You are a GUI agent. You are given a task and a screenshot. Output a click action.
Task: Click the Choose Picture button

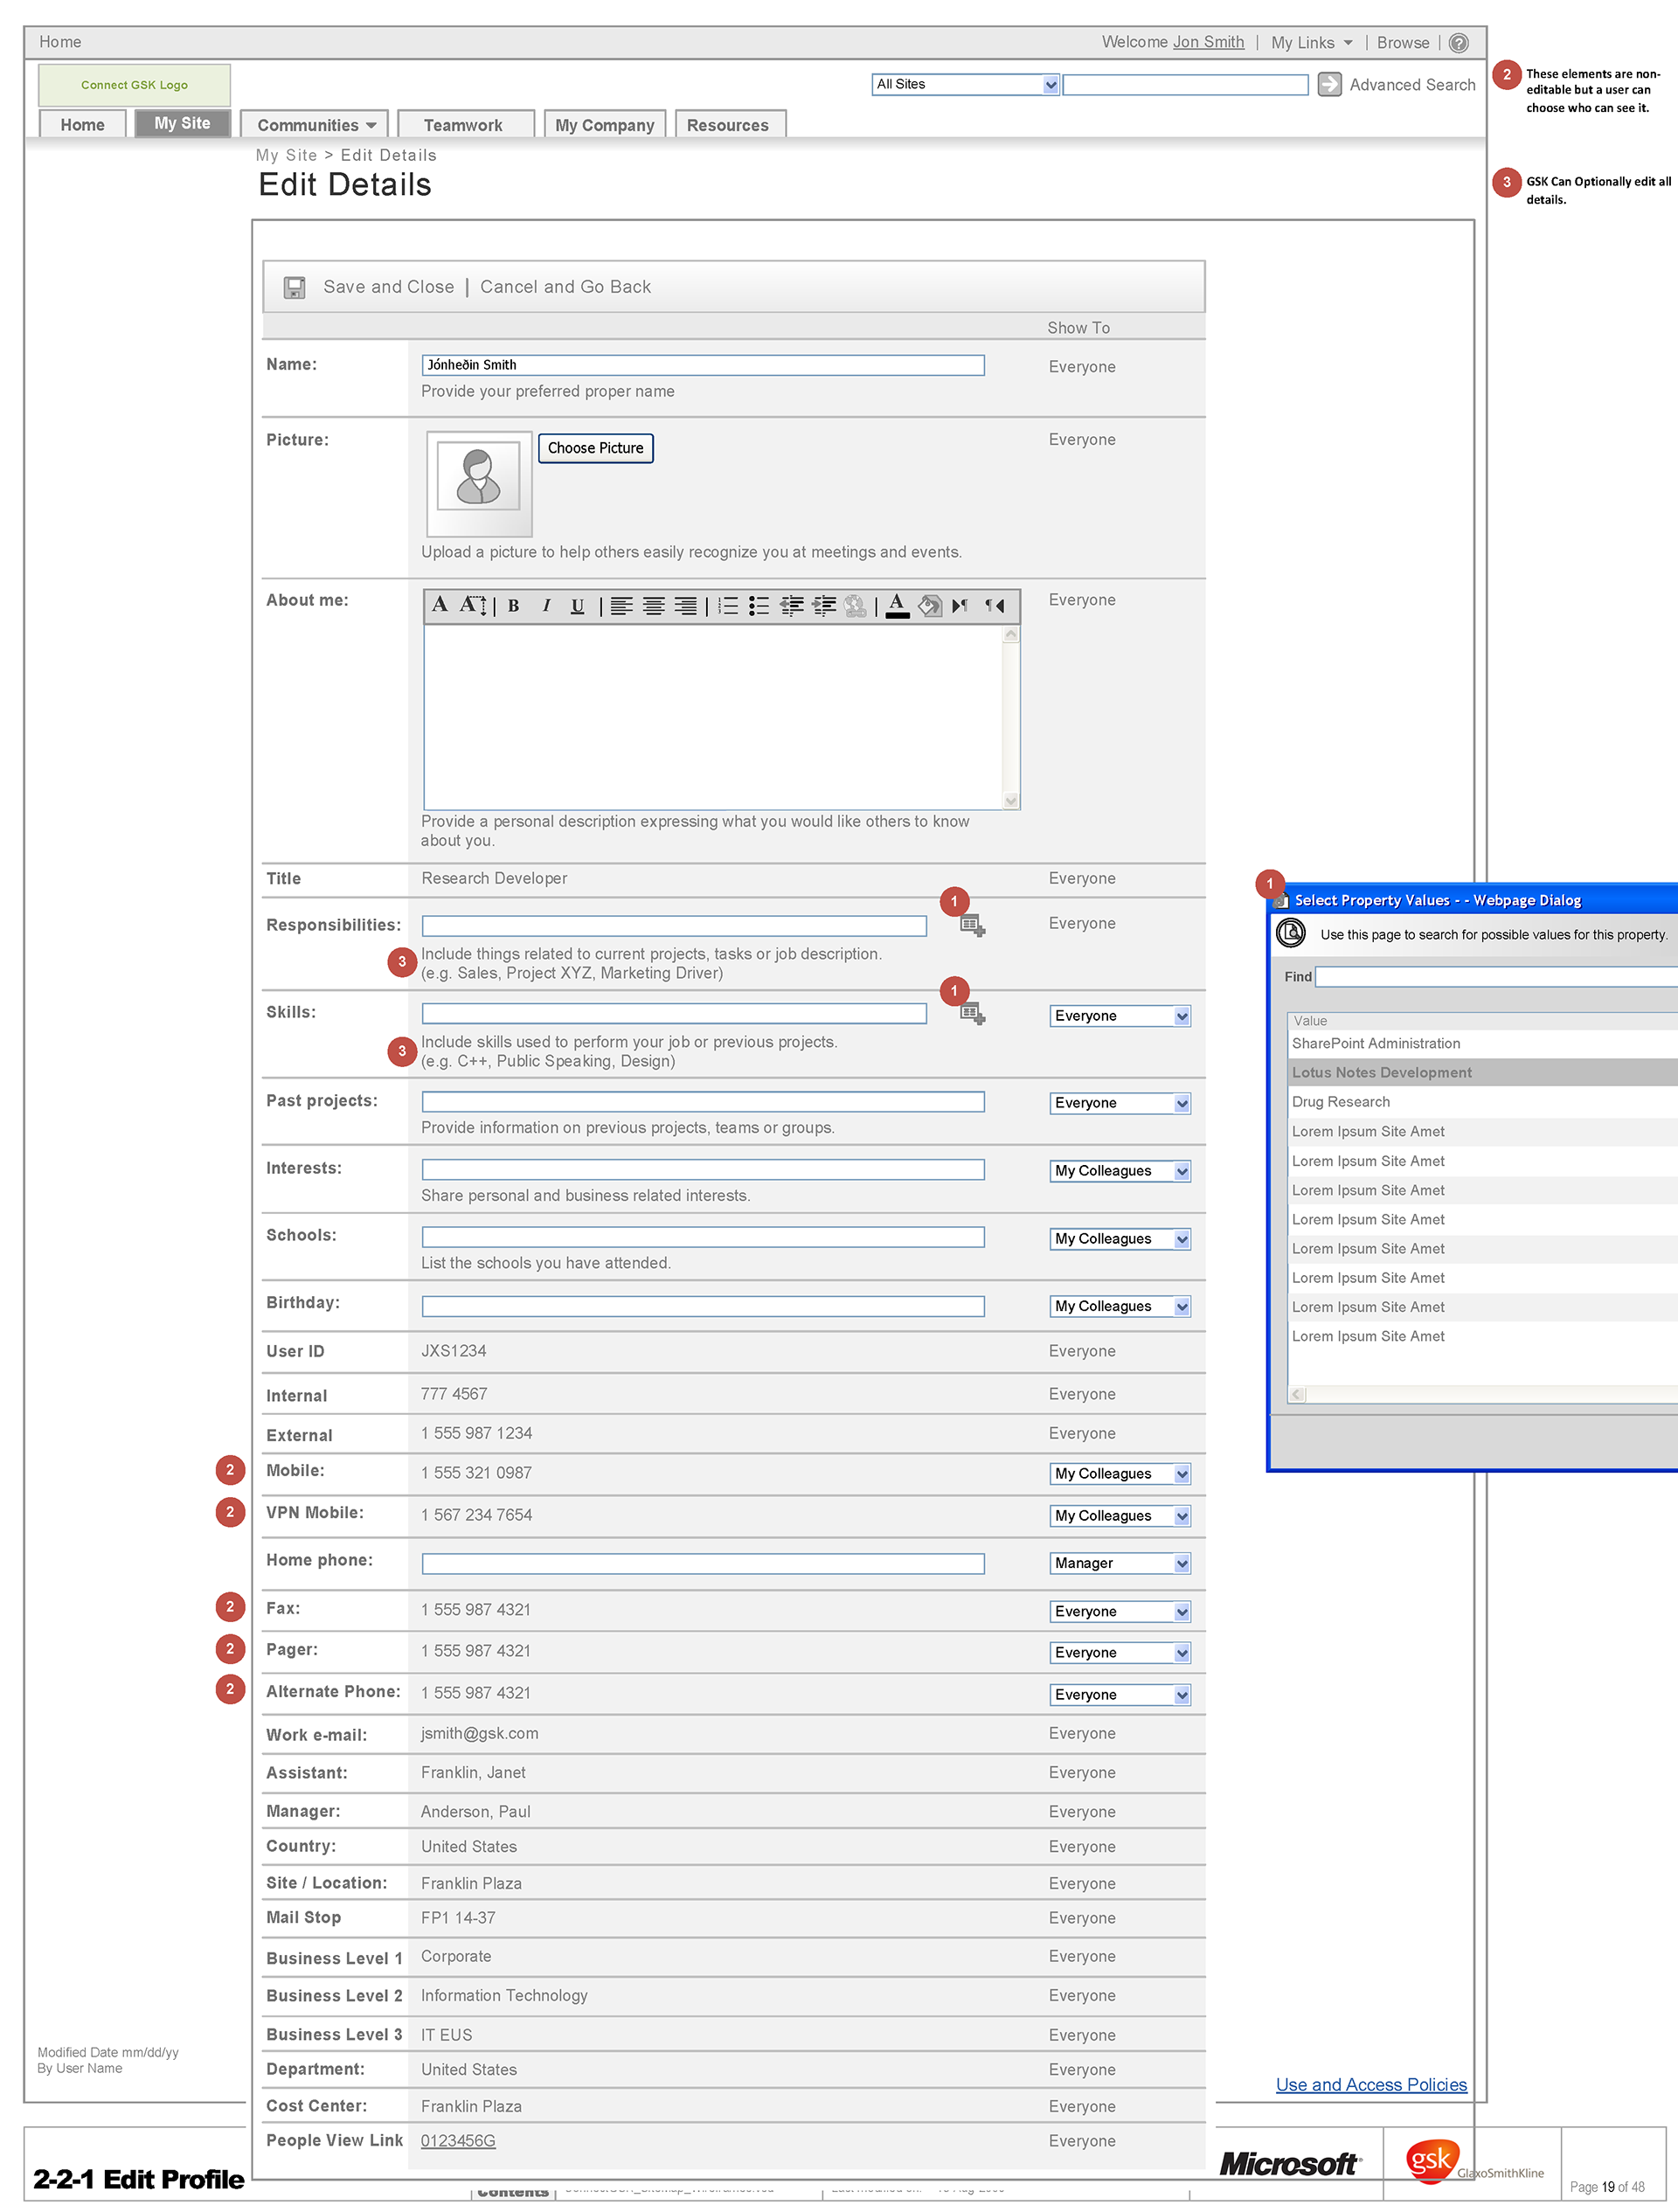pos(595,448)
